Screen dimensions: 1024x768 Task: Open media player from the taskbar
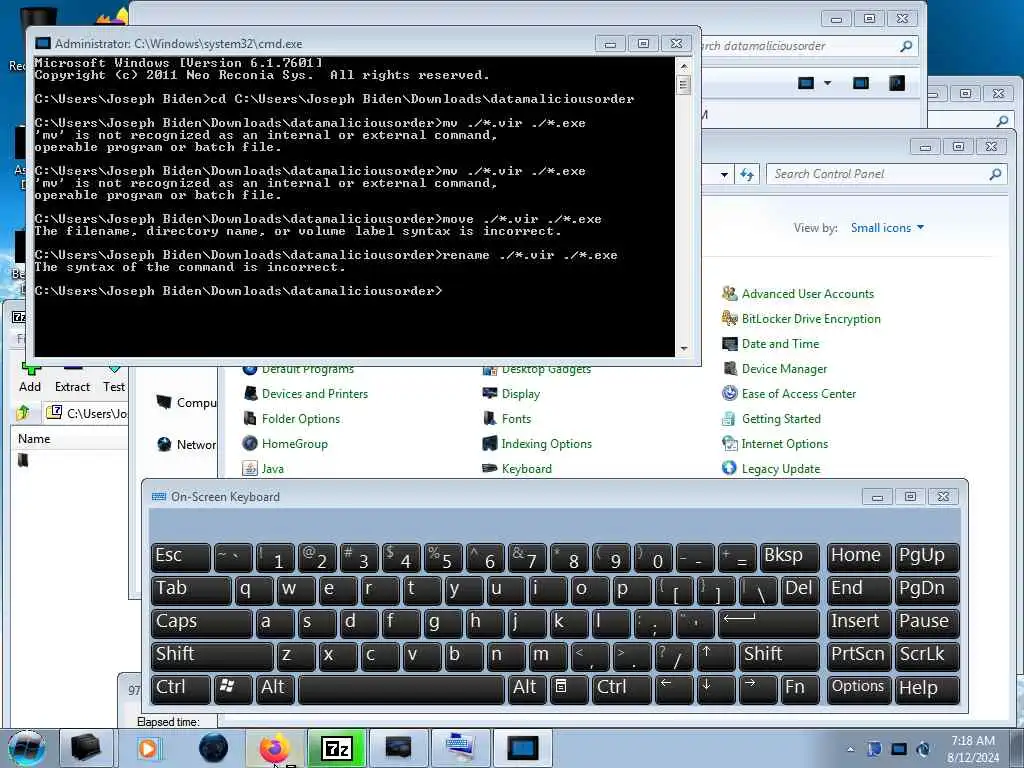(x=148, y=748)
